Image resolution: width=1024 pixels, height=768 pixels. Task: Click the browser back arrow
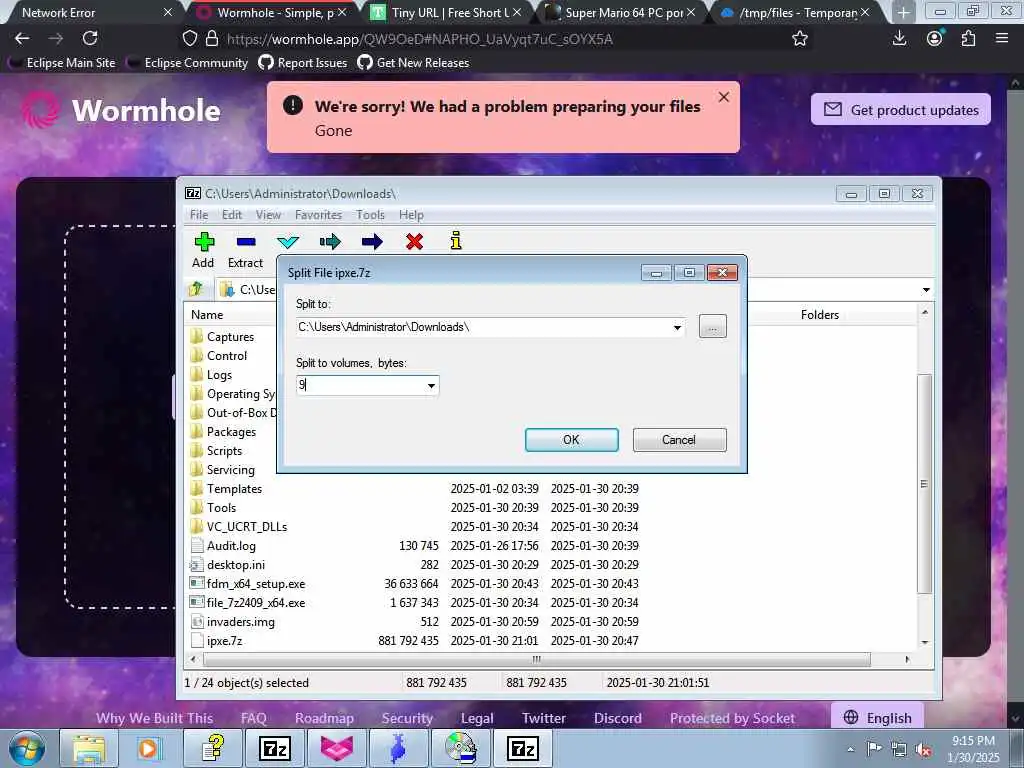pyautogui.click(x=22, y=39)
